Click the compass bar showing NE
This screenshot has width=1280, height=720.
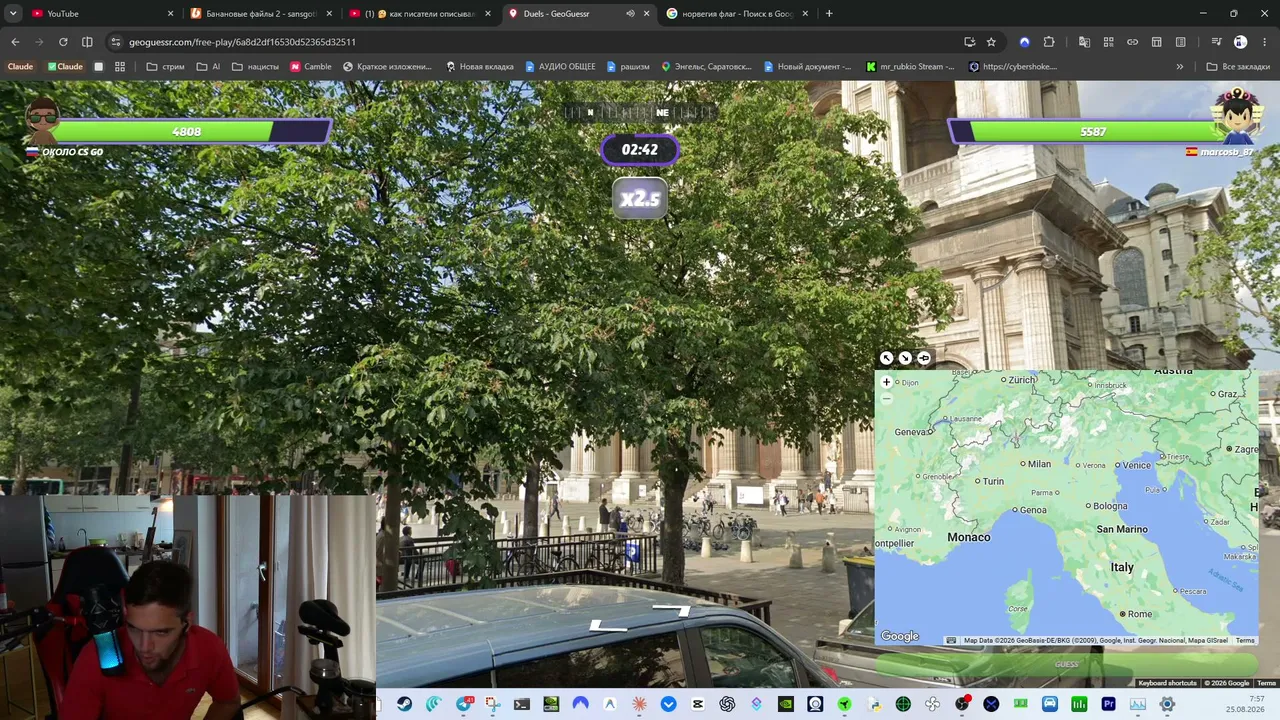click(640, 113)
